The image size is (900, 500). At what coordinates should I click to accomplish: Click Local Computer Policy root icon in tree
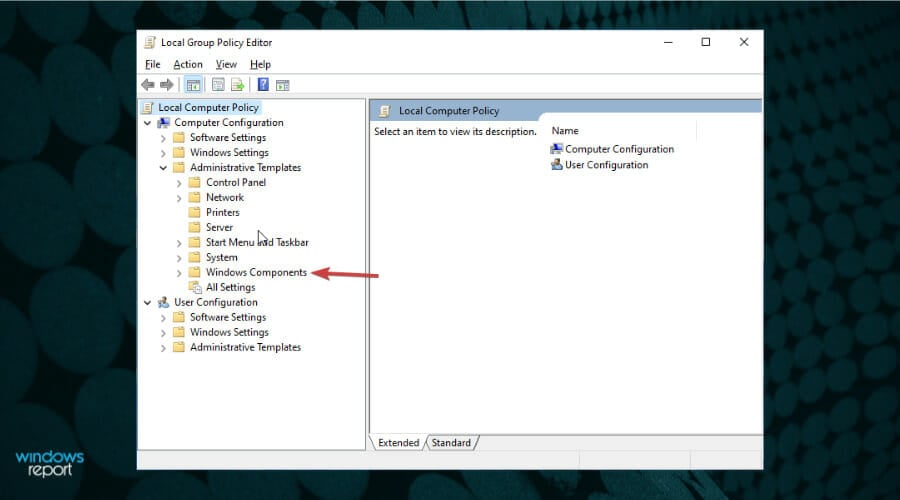coord(148,107)
